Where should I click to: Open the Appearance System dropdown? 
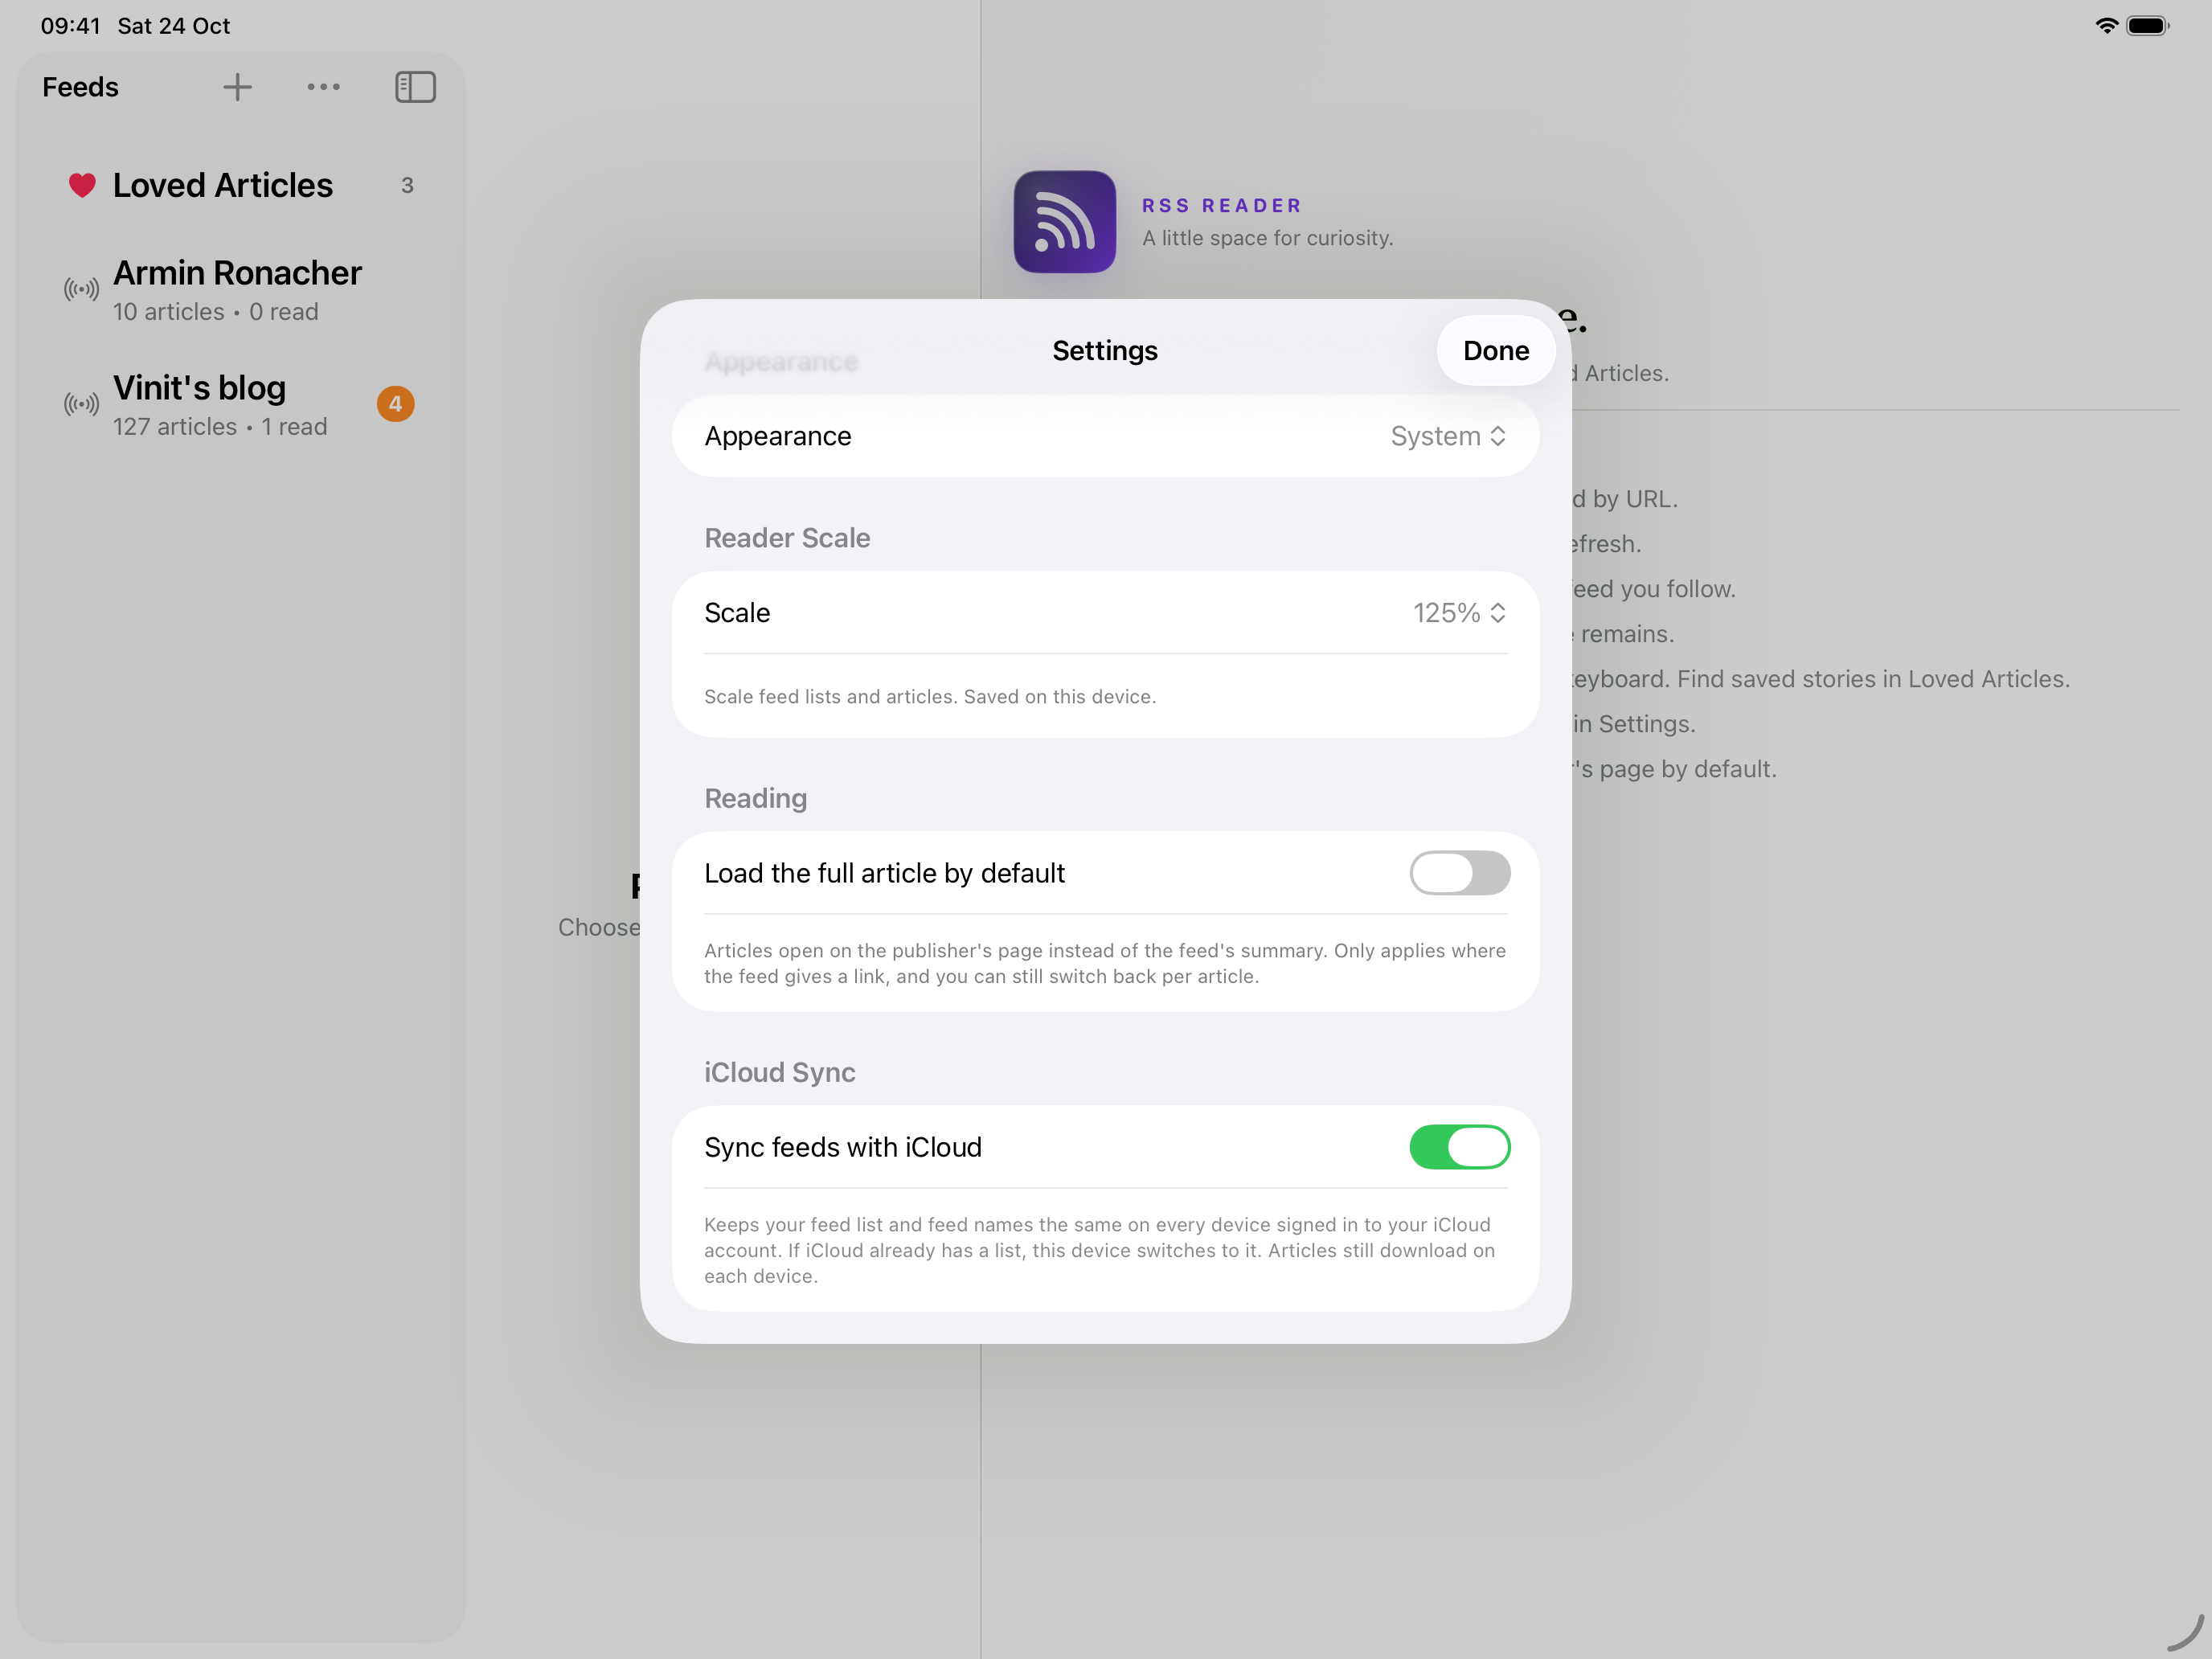tap(1448, 436)
